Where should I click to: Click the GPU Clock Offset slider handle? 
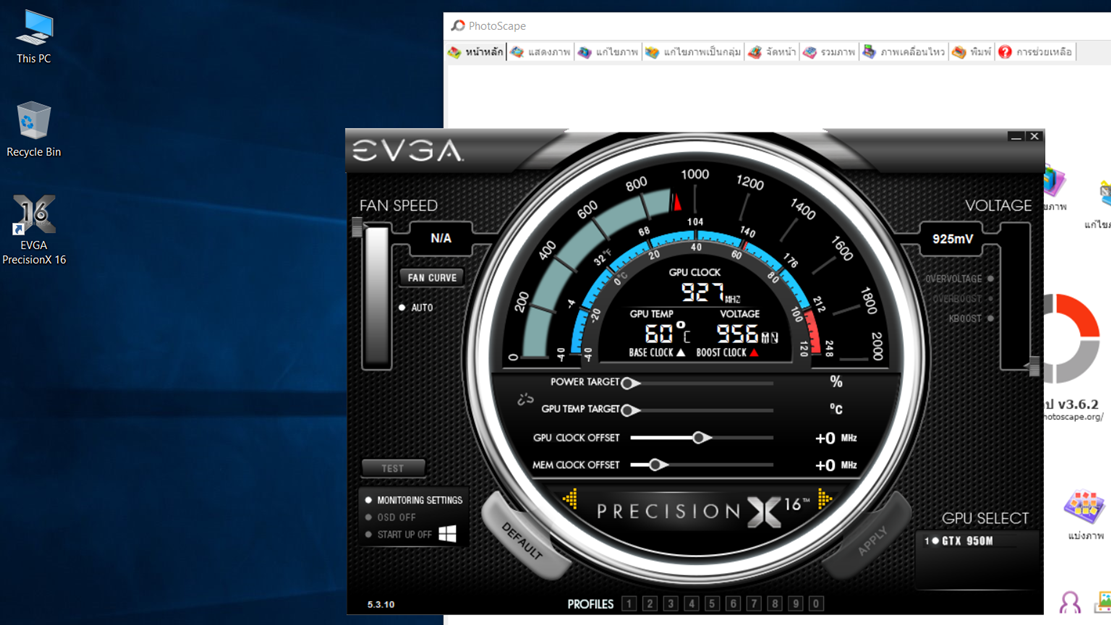700,438
